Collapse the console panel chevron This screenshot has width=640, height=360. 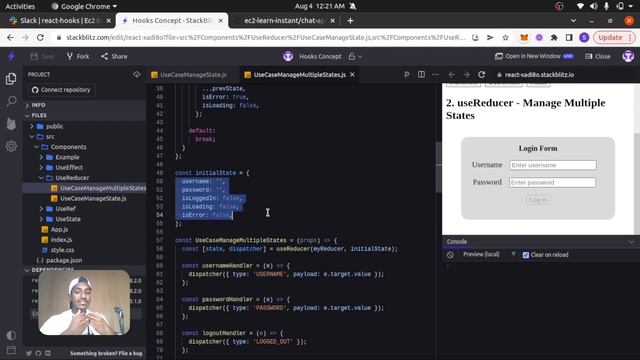pyautogui.click(x=631, y=242)
